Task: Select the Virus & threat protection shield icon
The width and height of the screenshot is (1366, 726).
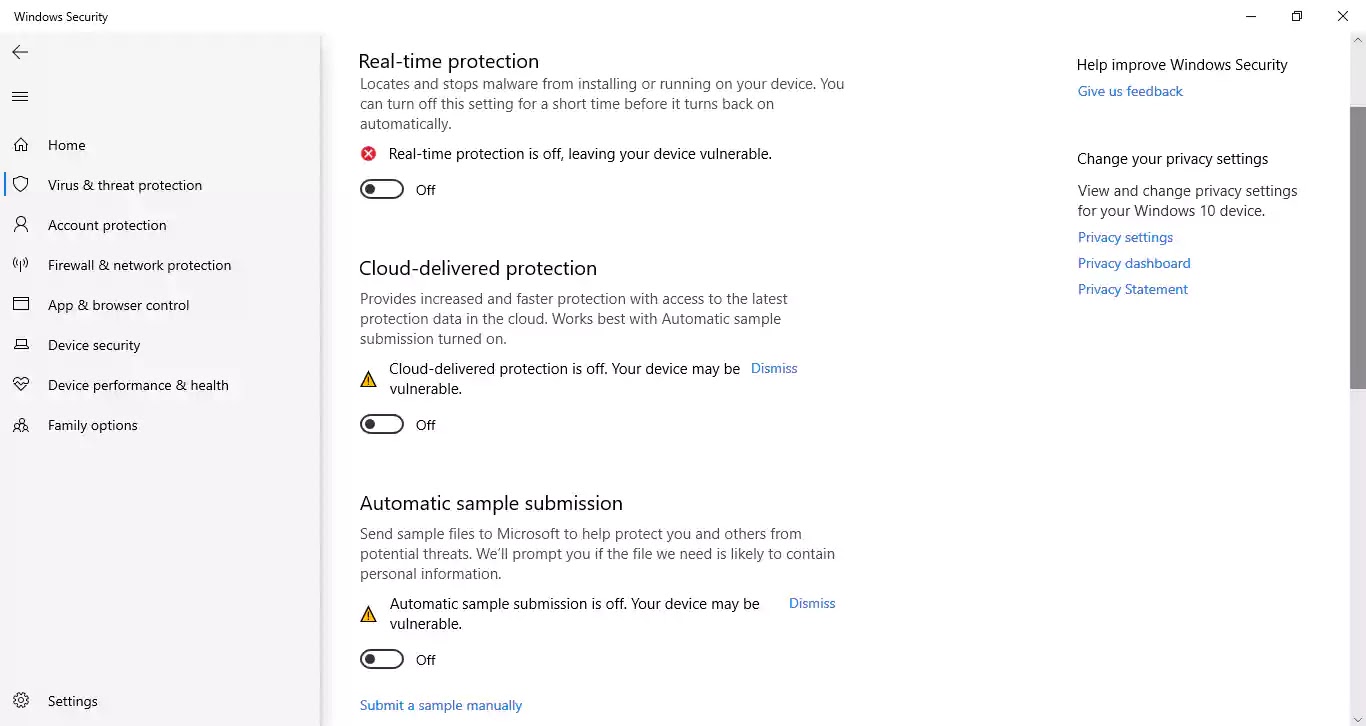Action: [x=20, y=185]
